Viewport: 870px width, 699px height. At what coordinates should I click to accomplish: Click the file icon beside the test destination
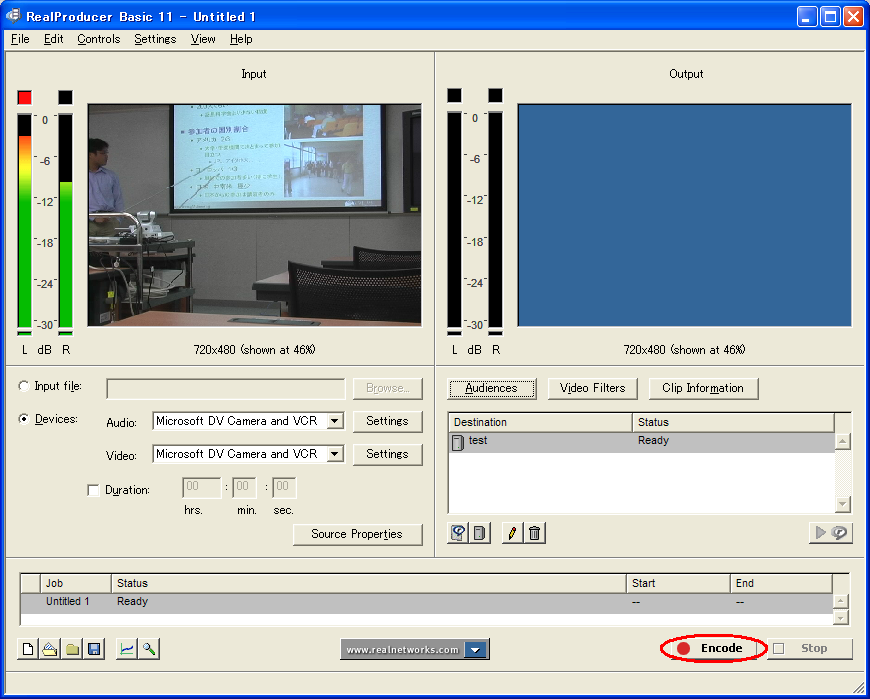click(458, 442)
